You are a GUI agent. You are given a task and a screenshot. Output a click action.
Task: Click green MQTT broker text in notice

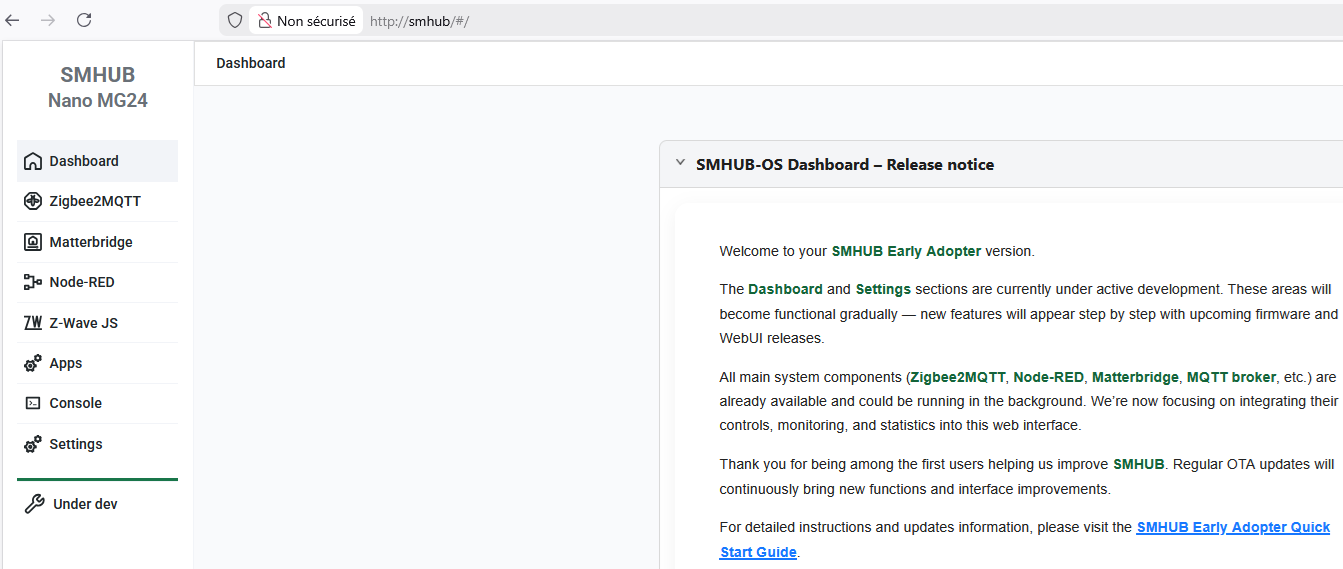pyautogui.click(x=1231, y=377)
